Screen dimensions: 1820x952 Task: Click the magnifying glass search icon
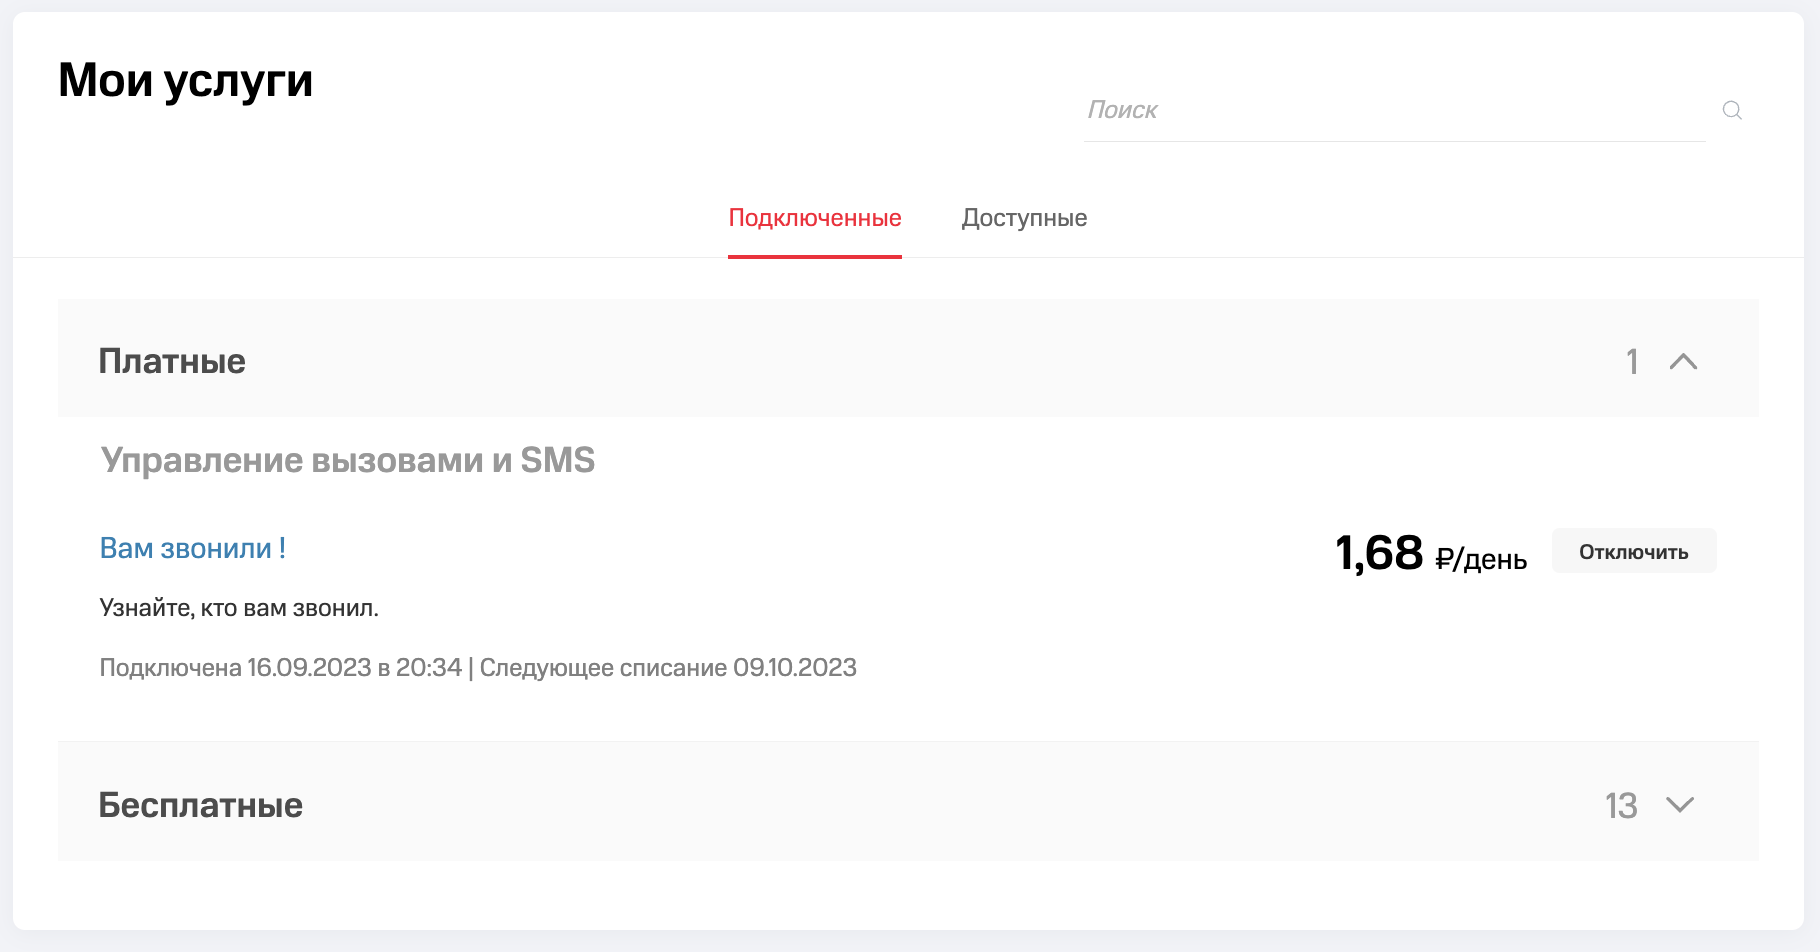click(x=1732, y=110)
